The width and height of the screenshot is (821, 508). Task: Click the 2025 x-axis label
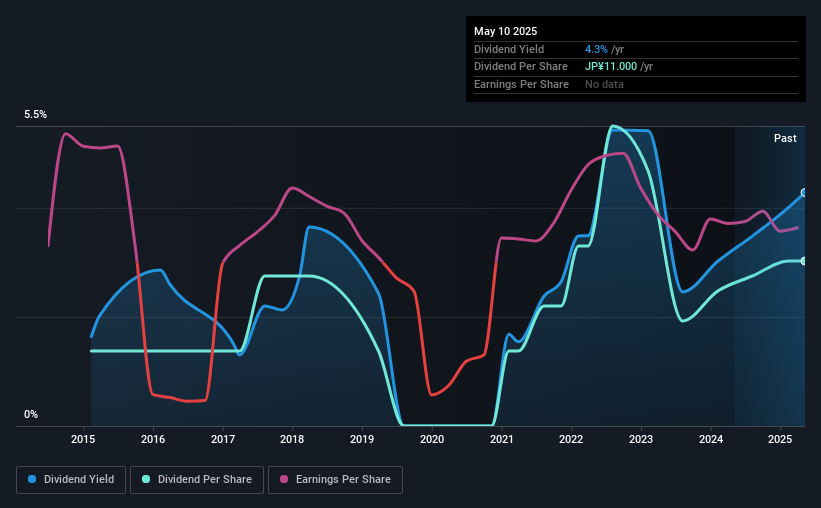(780, 439)
